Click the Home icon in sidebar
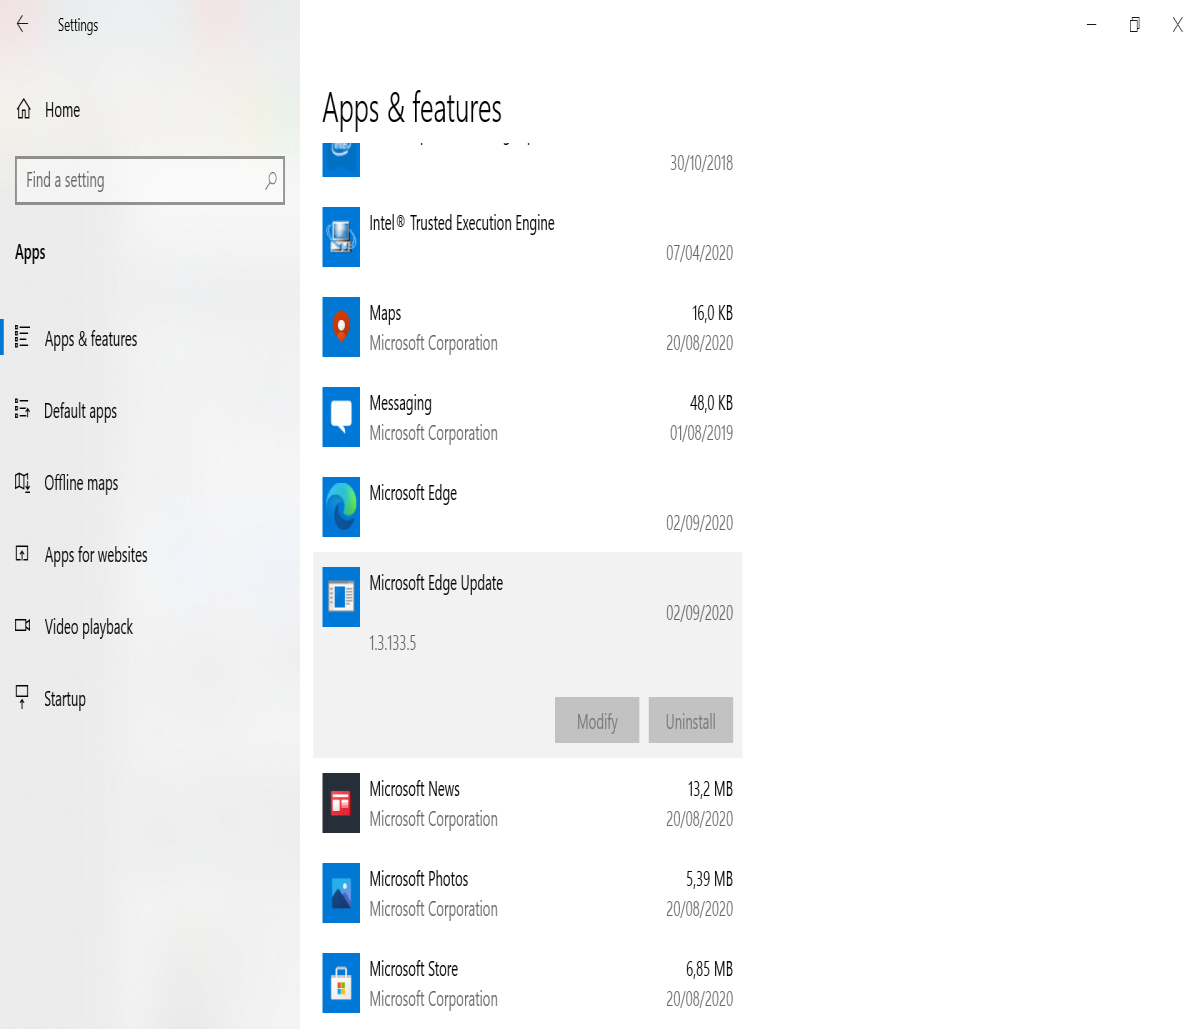The height and width of the screenshot is (1029, 1200). click(x=23, y=110)
